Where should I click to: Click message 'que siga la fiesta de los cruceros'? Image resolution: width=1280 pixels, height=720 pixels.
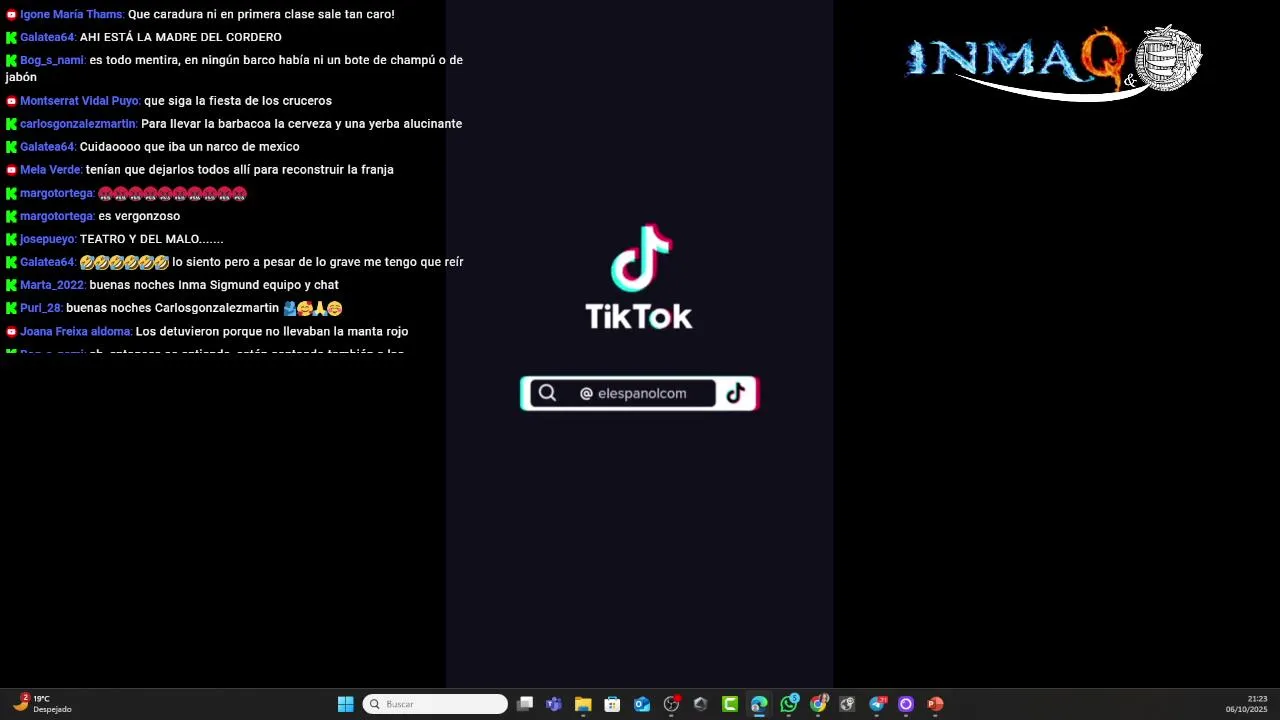[238, 101]
